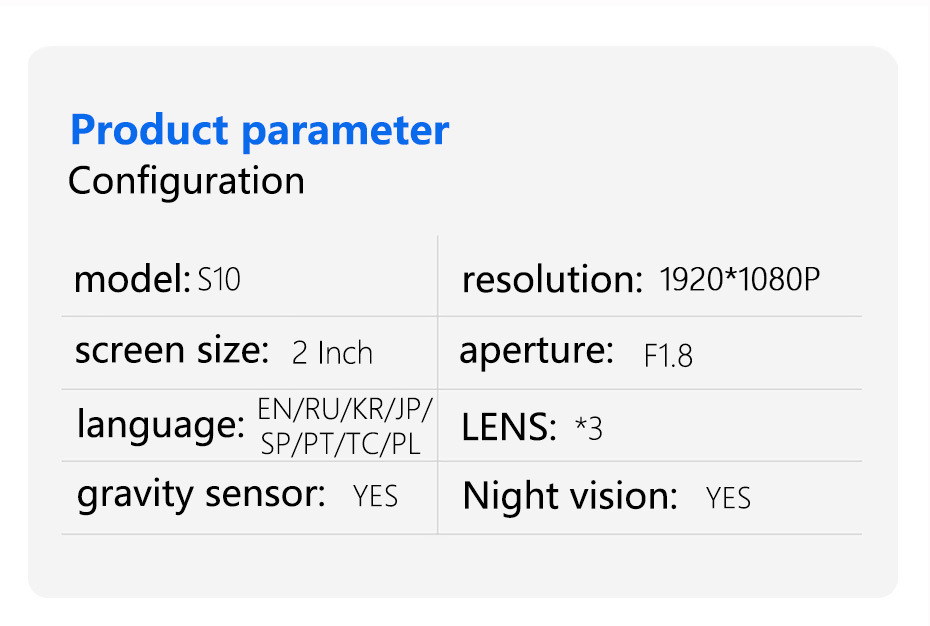The image size is (930, 626).
Task: Select the resolution label
Action: [x=551, y=280]
